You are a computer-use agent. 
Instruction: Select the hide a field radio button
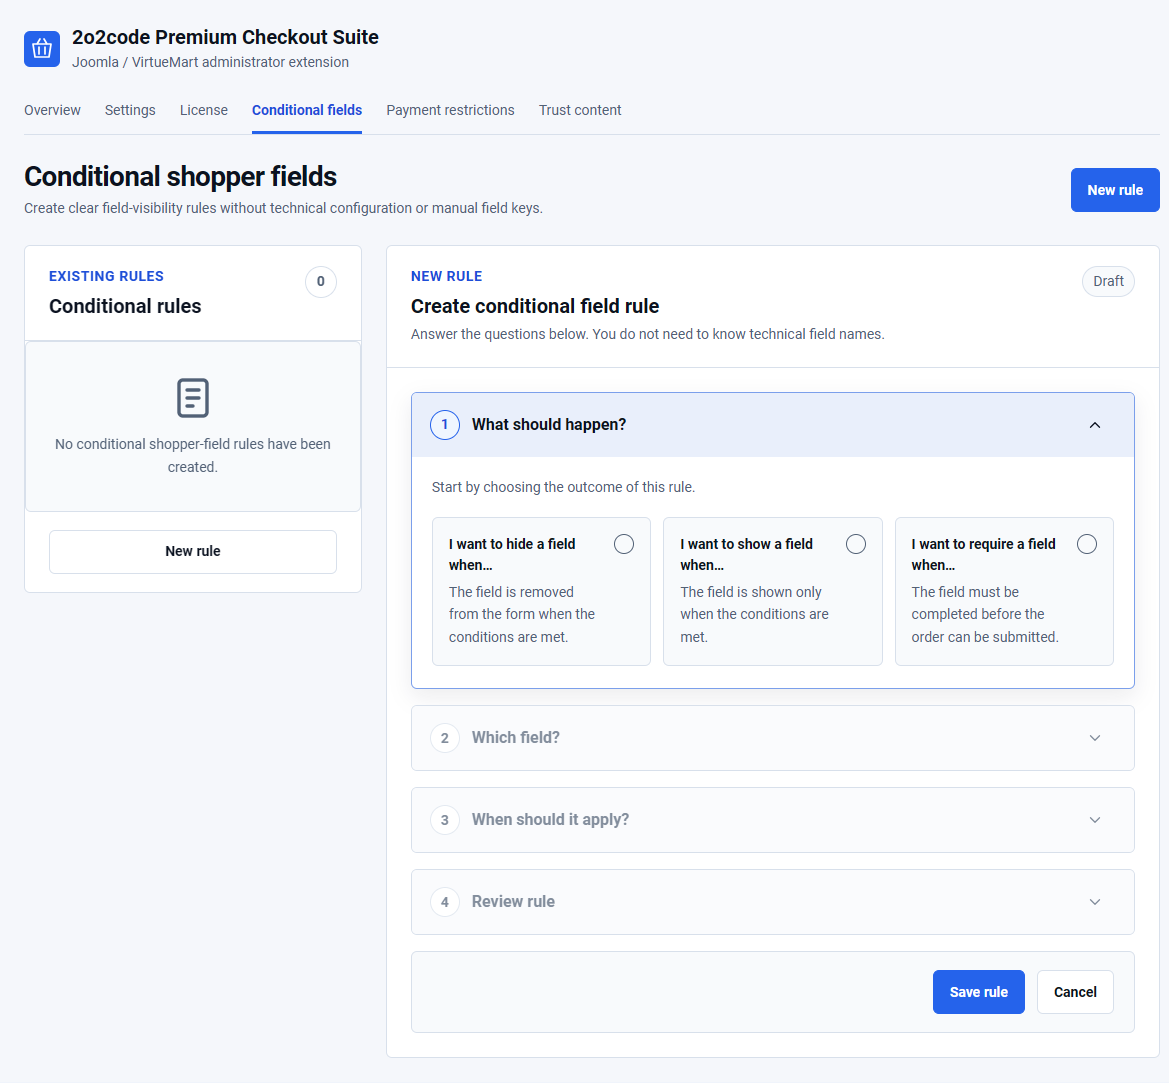[x=624, y=544]
